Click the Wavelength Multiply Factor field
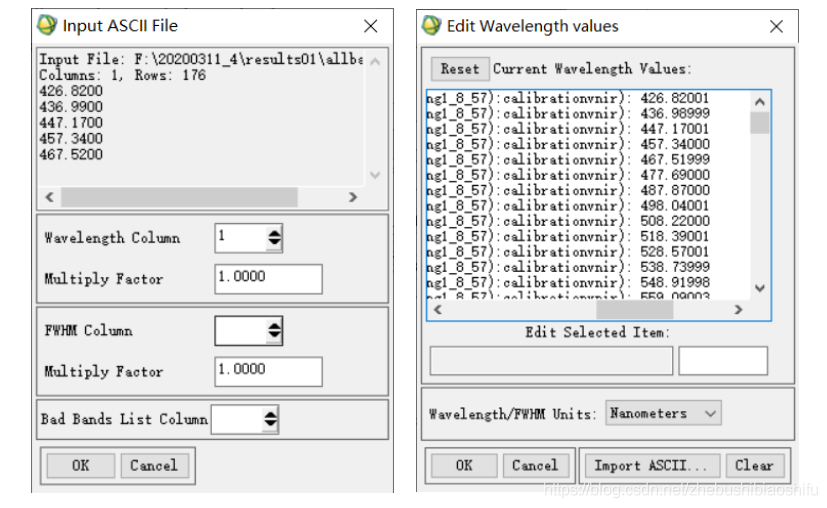 tap(268, 279)
